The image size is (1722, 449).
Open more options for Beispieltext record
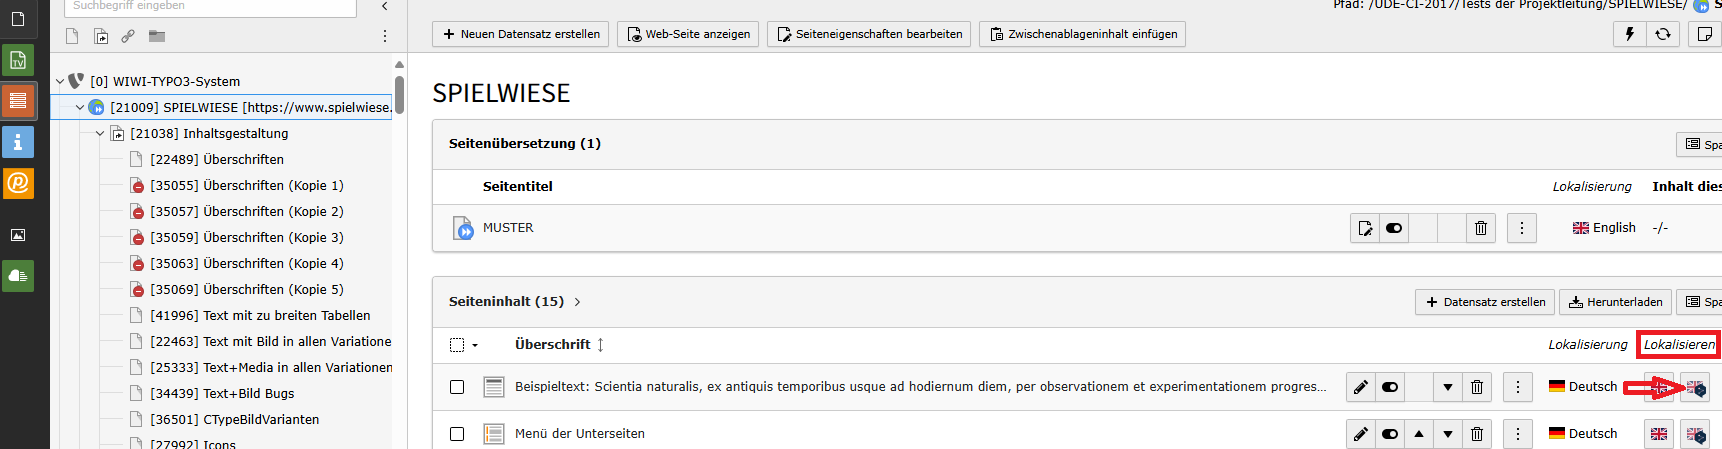point(1518,387)
